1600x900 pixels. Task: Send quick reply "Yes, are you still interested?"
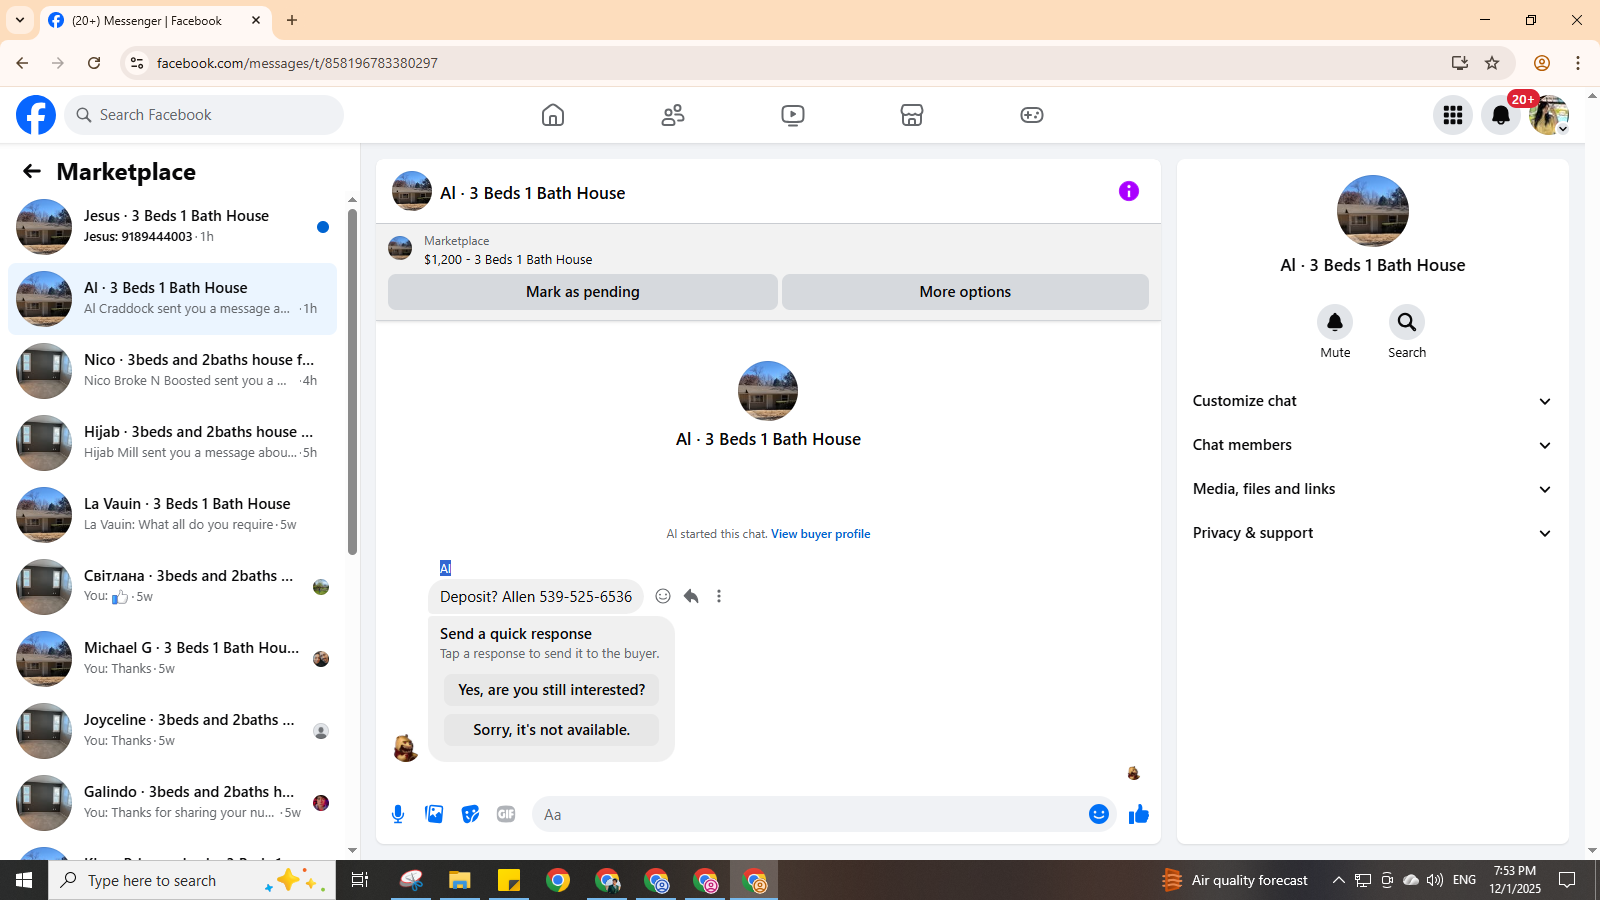pyautogui.click(x=551, y=690)
